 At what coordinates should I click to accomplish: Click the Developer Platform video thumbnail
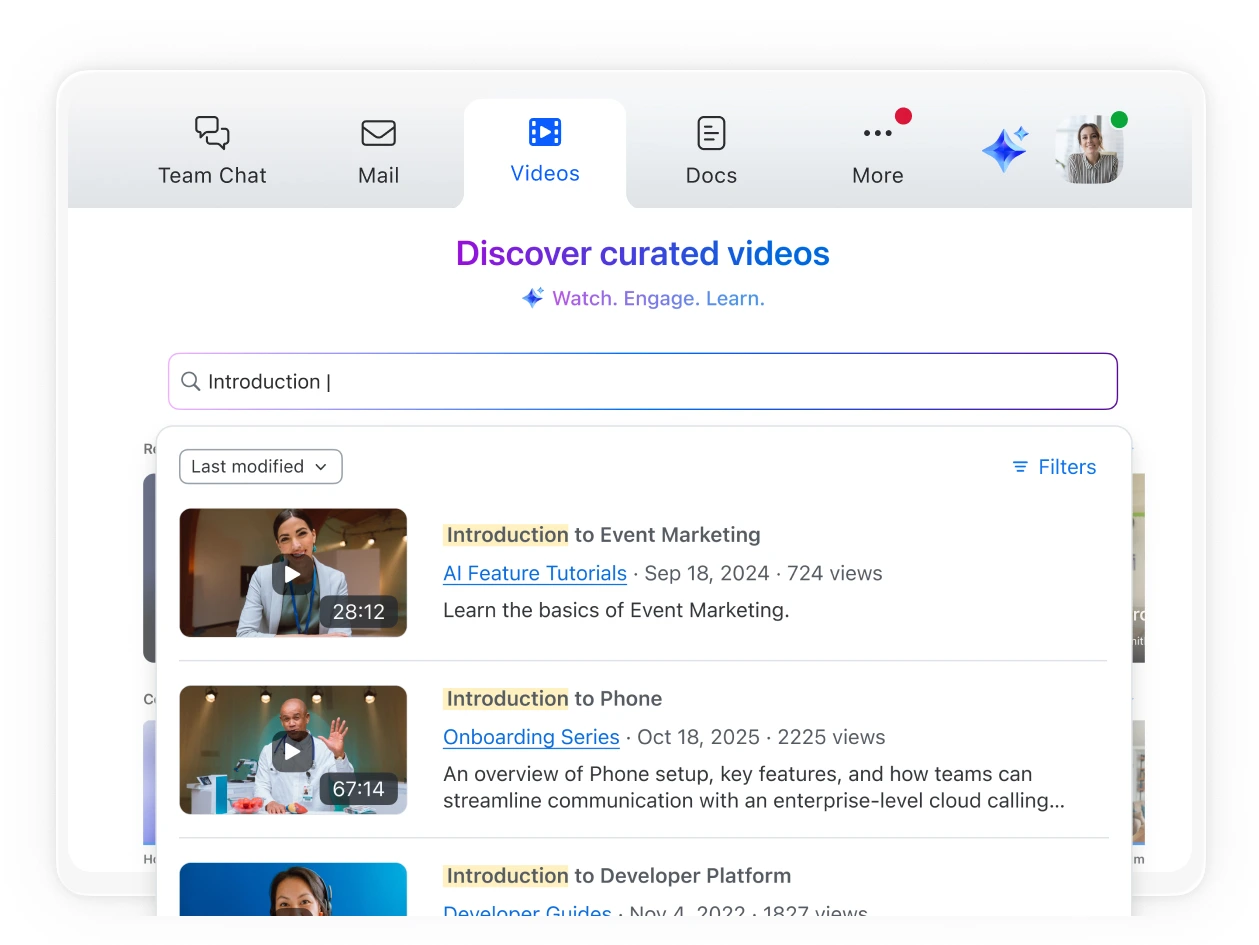click(292, 890)
